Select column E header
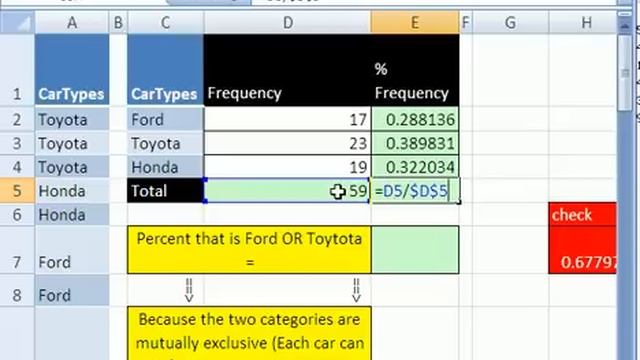 click(415, 23)
